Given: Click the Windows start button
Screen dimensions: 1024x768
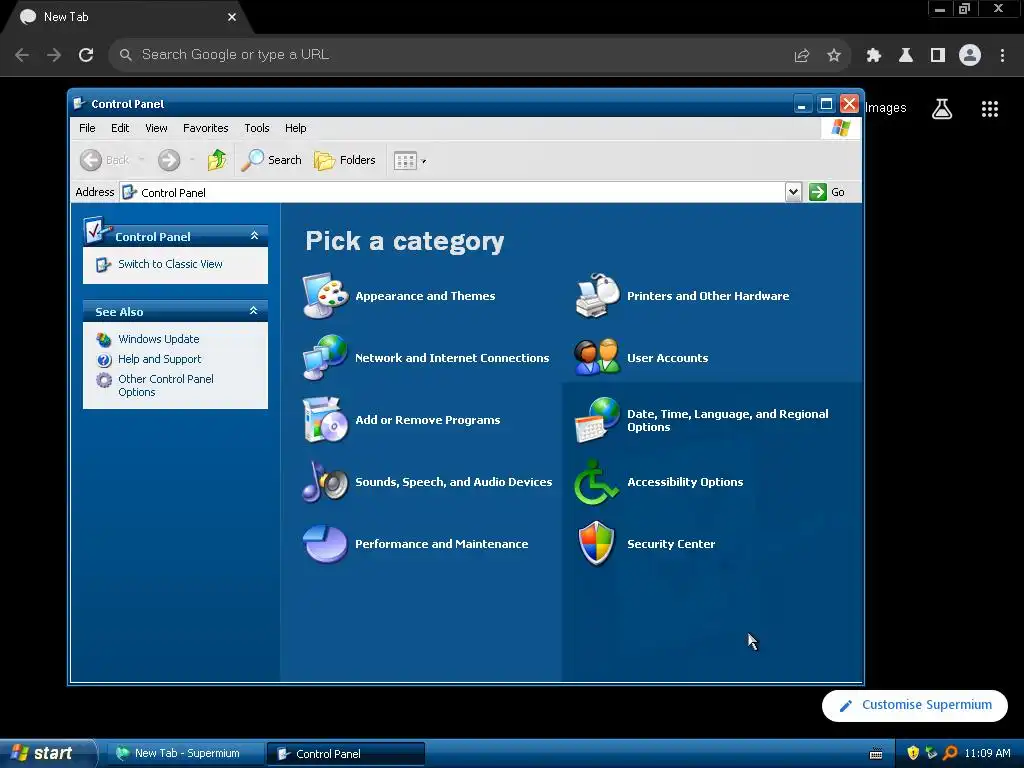Looking at the screenshot, I should click(47, 753).
